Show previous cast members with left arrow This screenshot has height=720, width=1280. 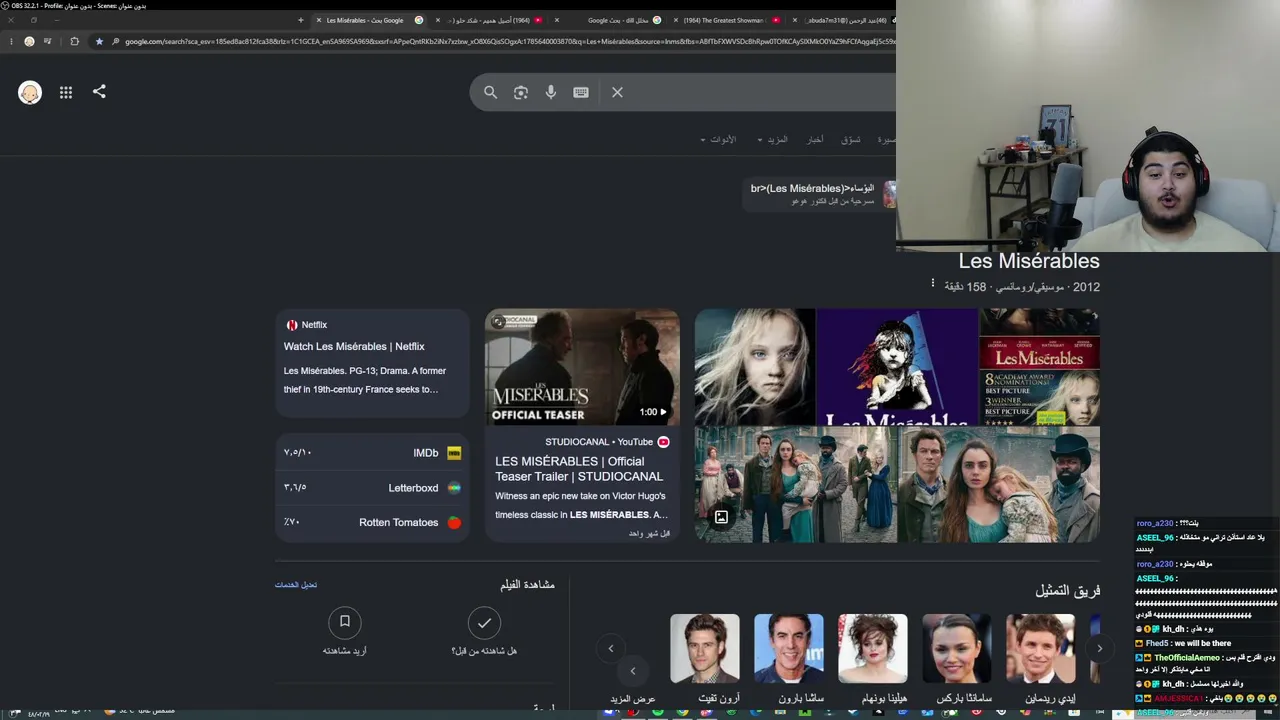(611, 648)
